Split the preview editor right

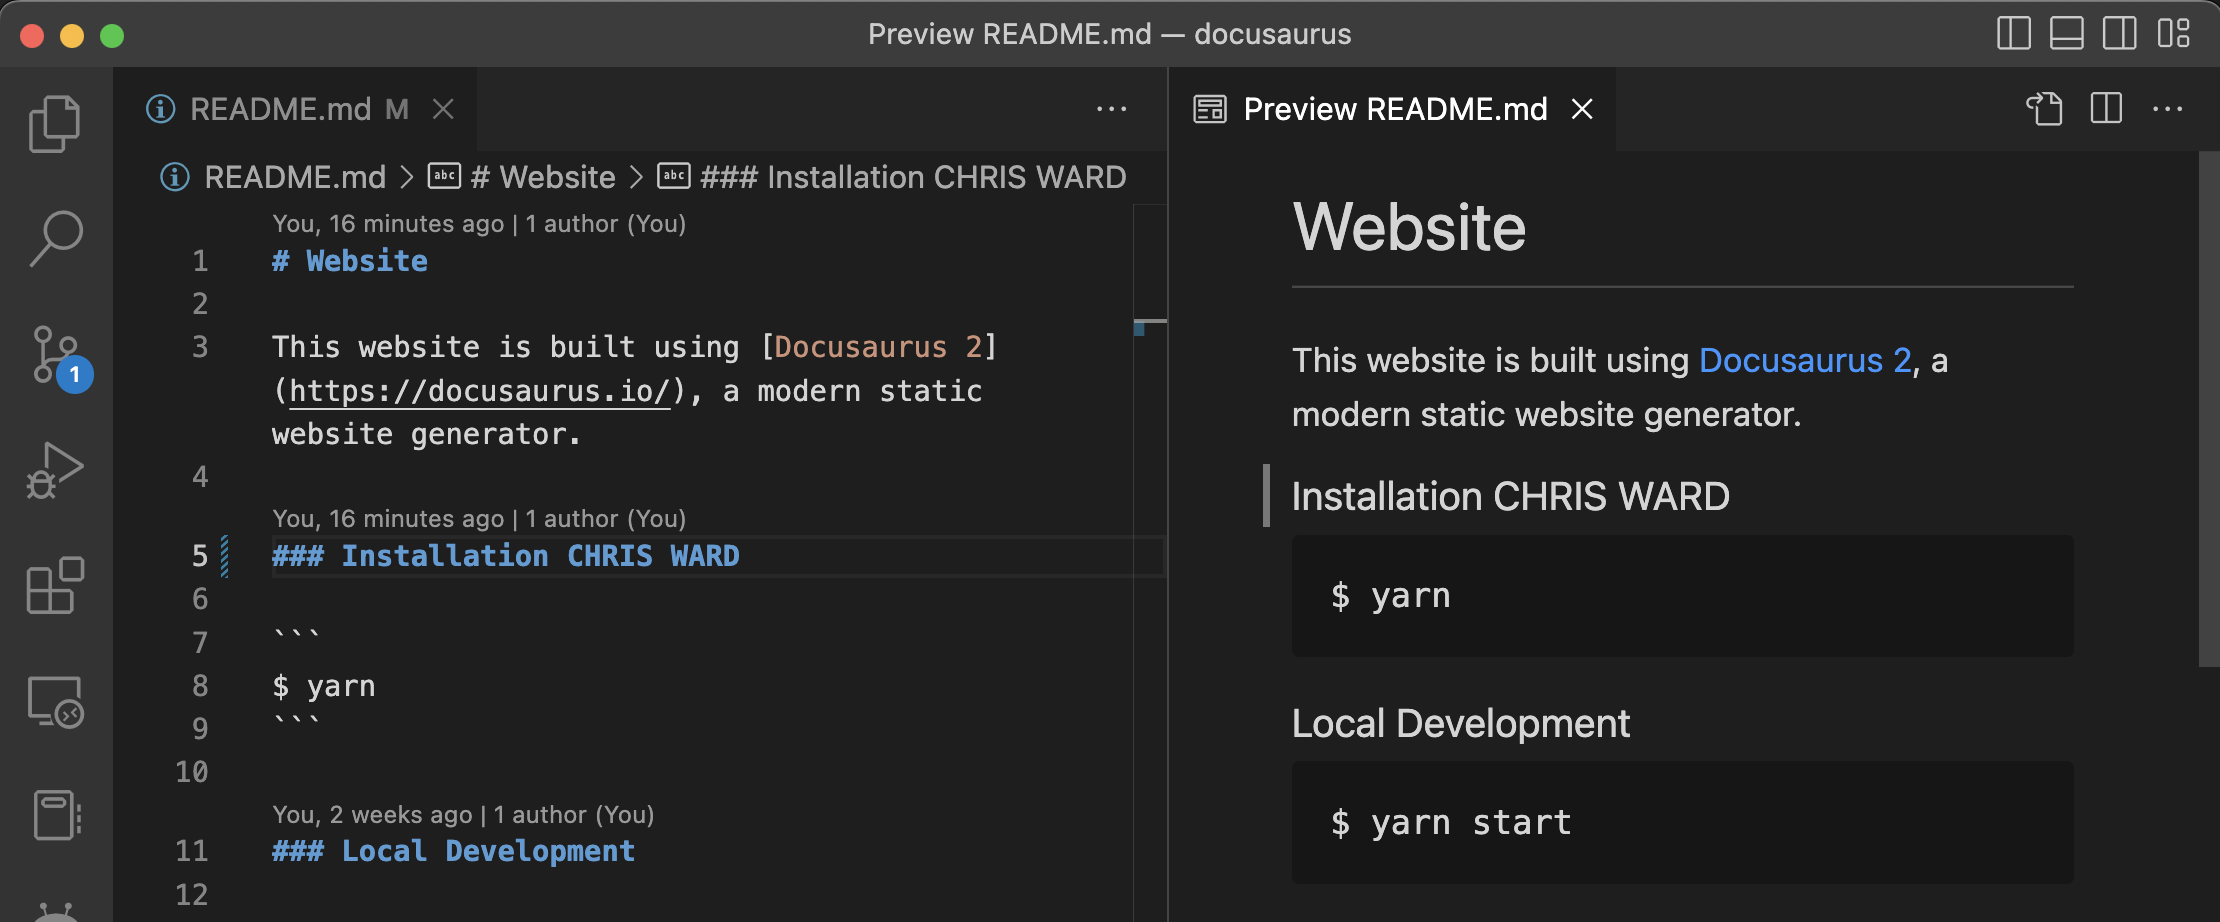point(2107,109)
